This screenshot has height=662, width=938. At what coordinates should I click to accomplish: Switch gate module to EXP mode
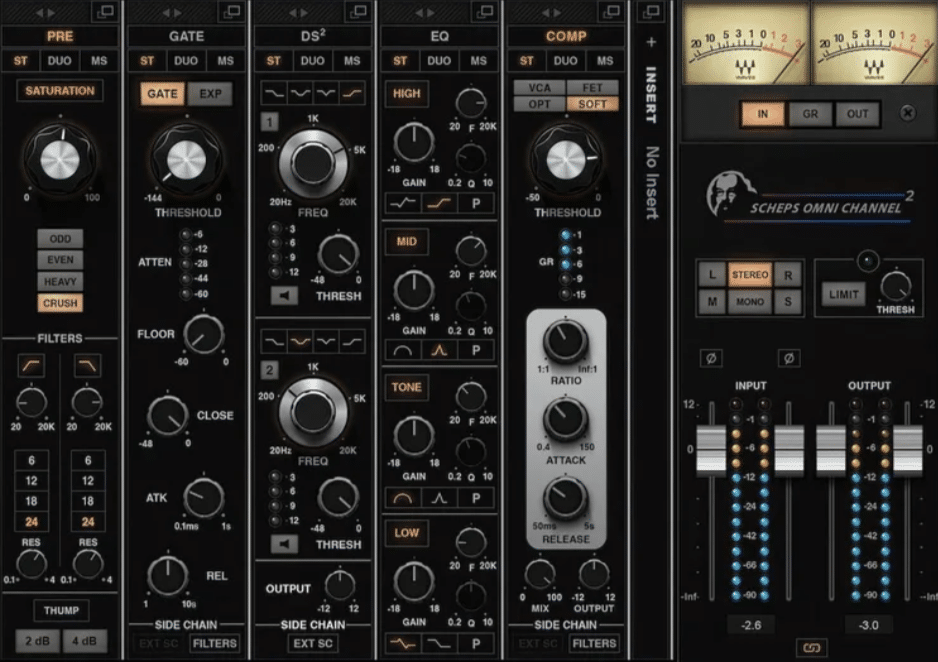click(x=210, y=94)
